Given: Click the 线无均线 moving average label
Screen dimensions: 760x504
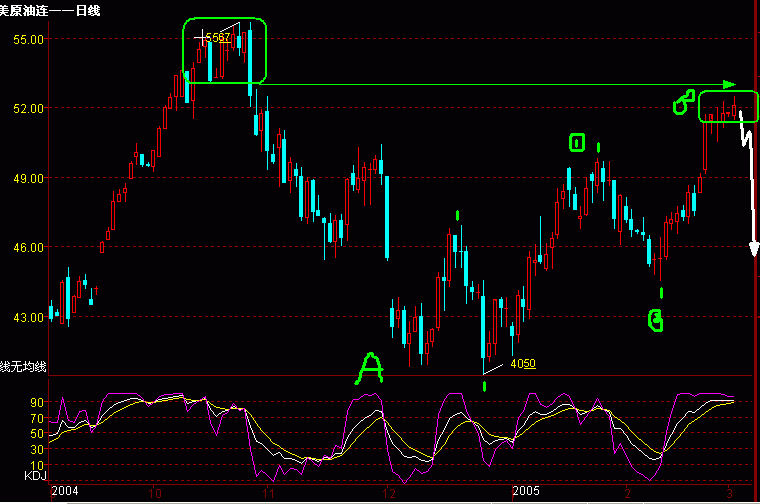Looking at the screenshot, I should [23, 367].
